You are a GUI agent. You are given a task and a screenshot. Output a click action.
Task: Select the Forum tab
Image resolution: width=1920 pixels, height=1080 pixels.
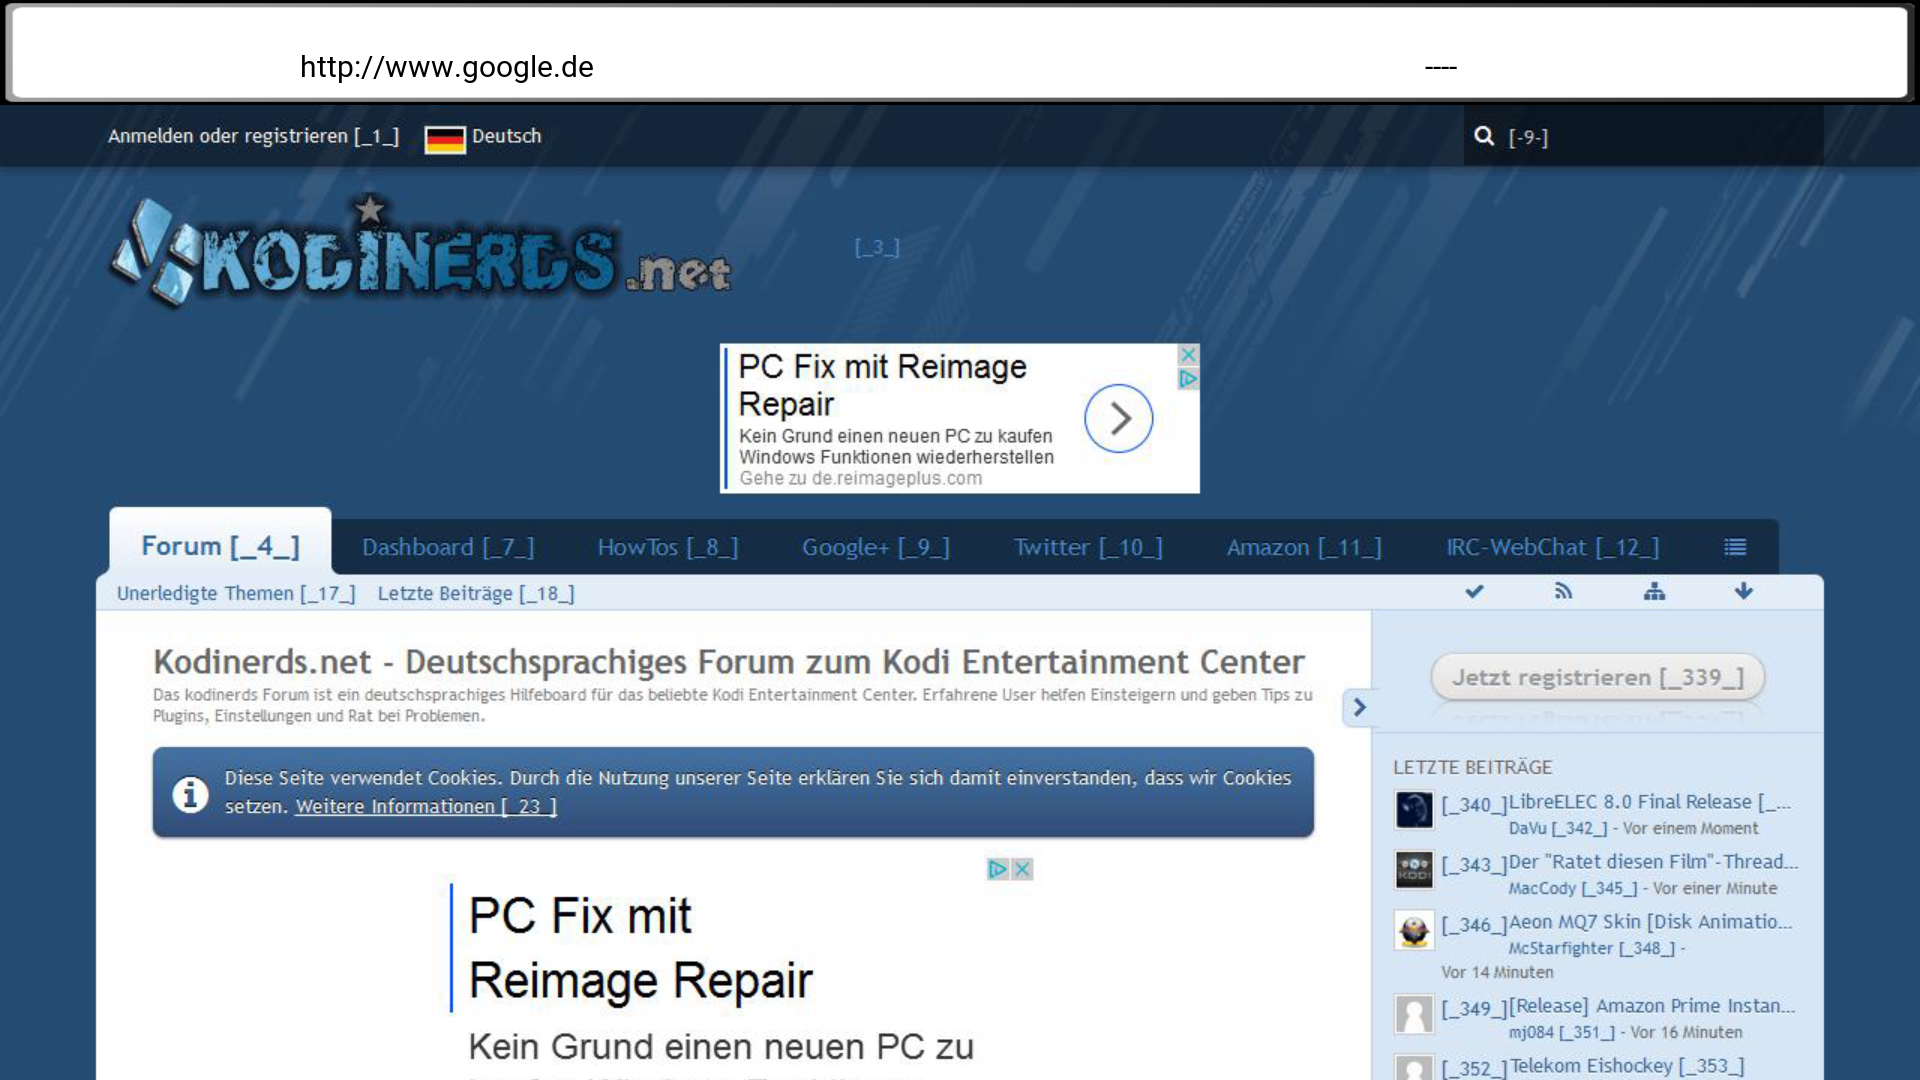[x=220, y=546]
